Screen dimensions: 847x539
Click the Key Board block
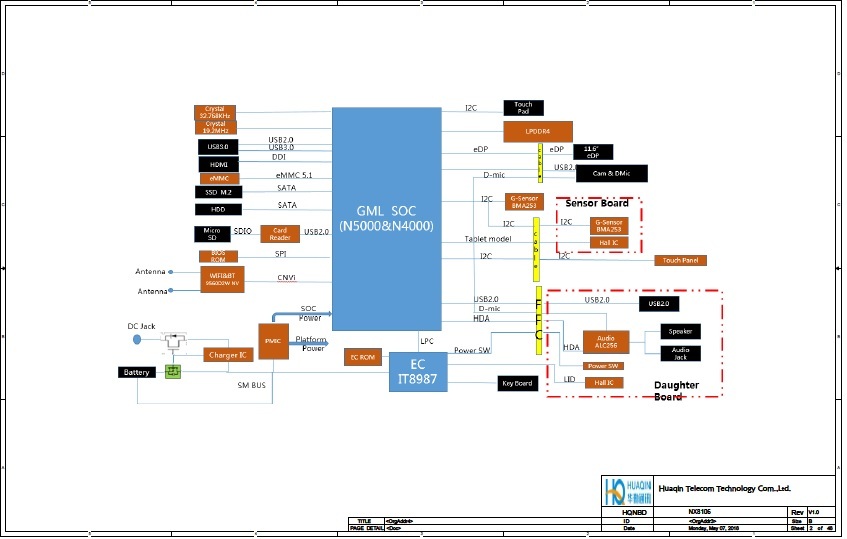pyautogui.click(x=519, y=383)
